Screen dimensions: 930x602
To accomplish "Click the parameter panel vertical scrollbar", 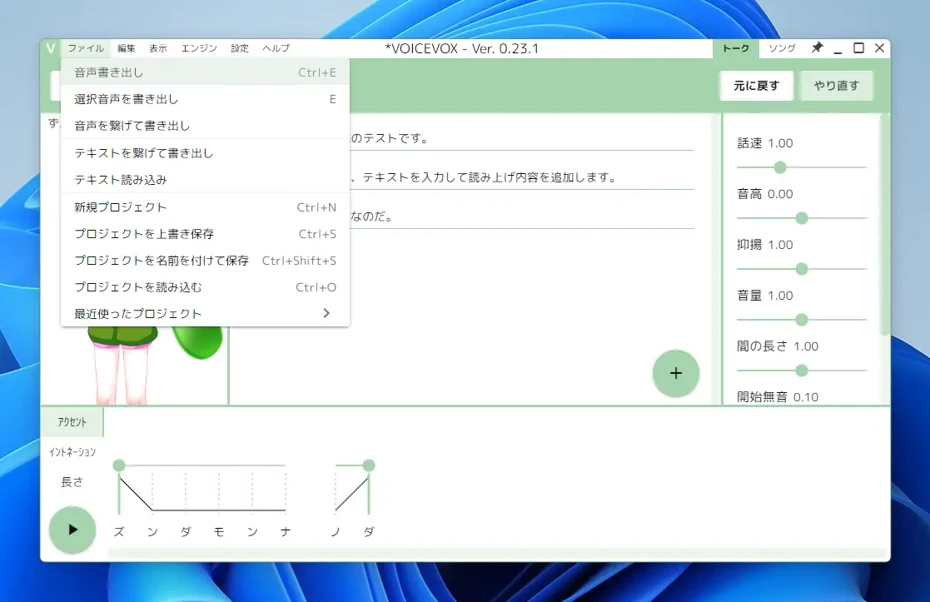I will click(885, 225).
